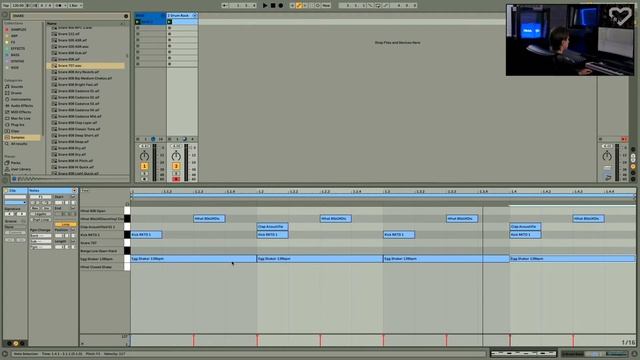Select the first Kick RRTD 1 note
Screen dimensions: 640x360
[x=147, y=235]
